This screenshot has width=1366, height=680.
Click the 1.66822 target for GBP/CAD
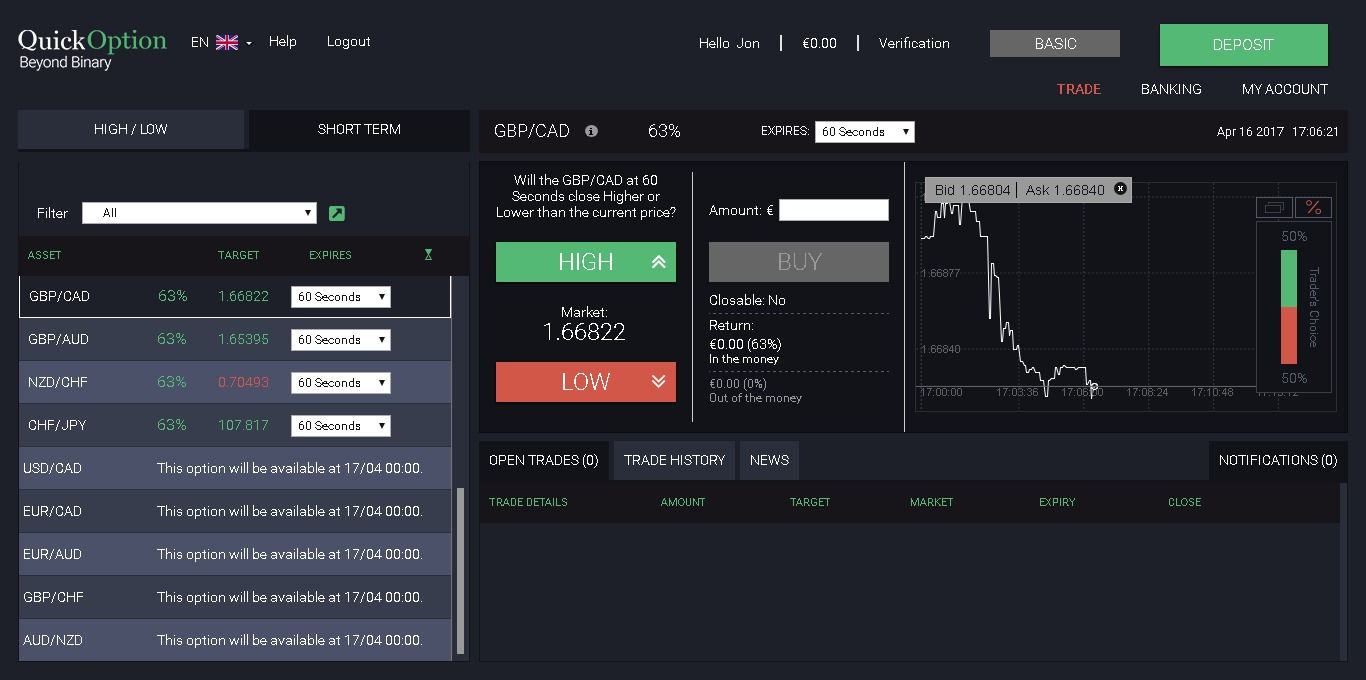[244, 297]
